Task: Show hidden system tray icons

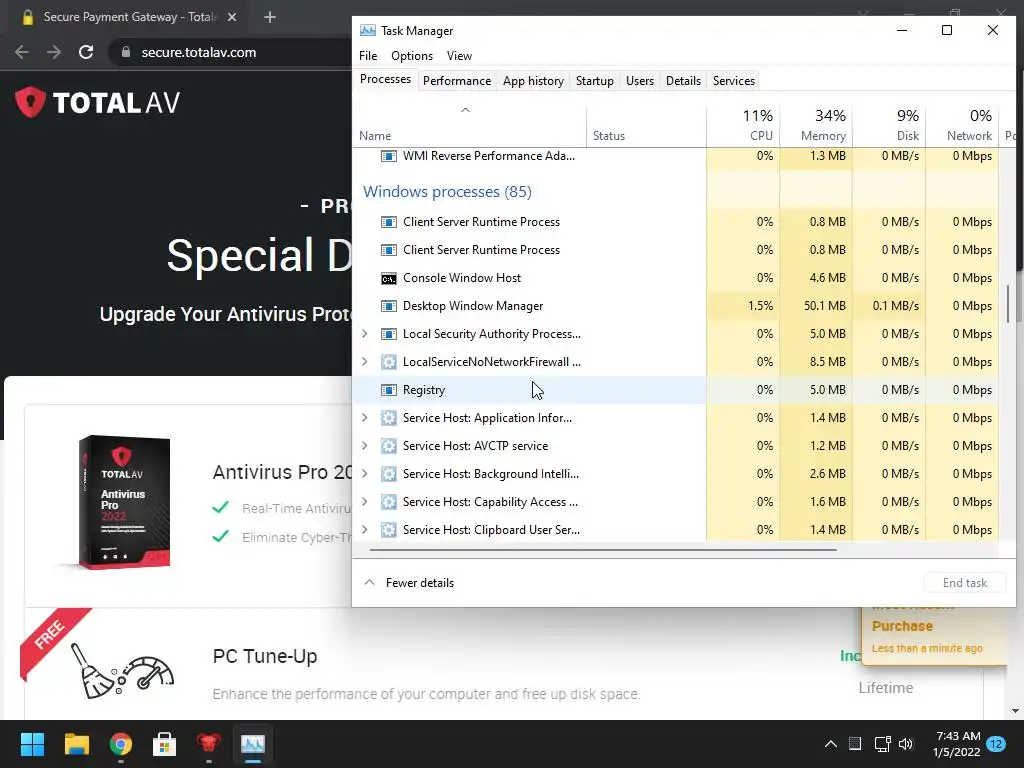Action: 831,744
